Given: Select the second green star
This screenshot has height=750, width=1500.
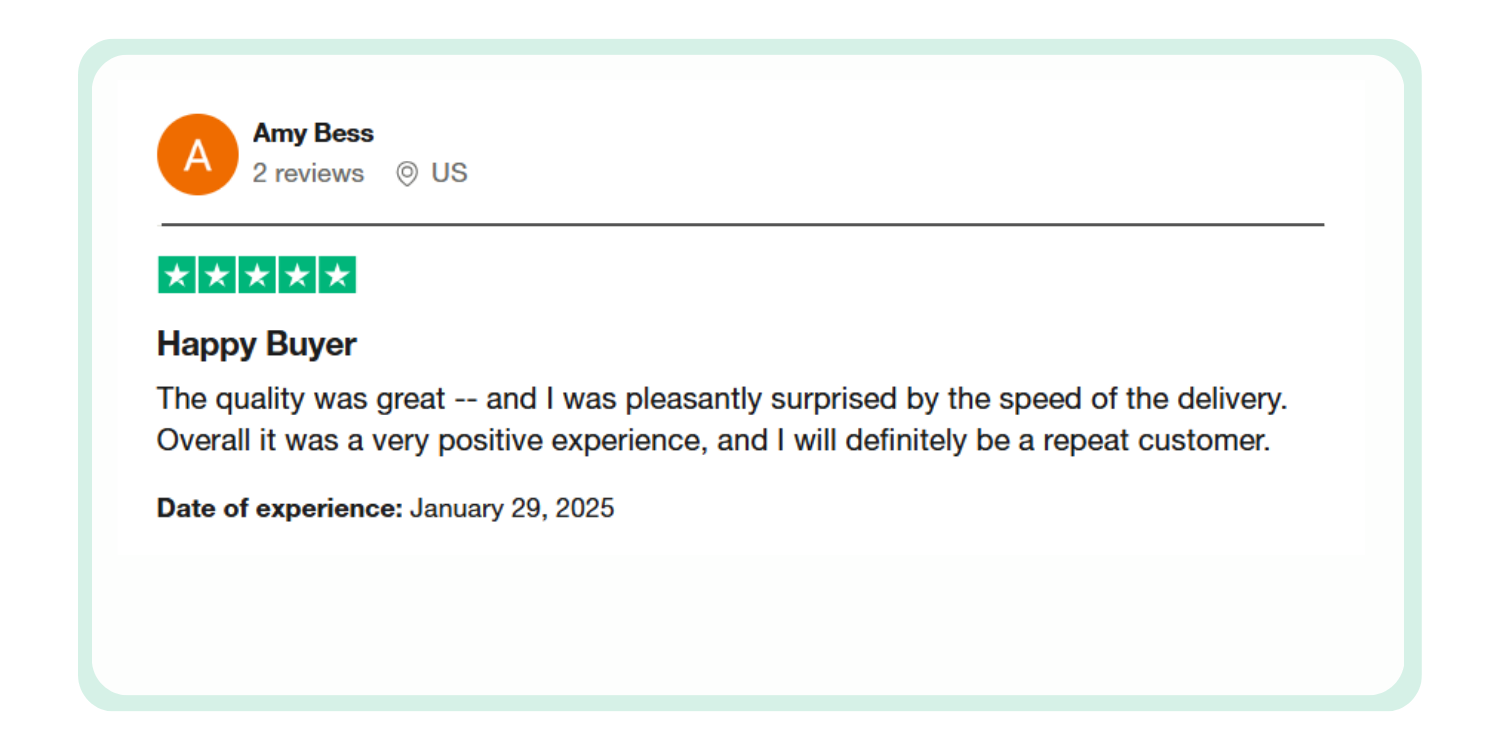Looking at the screenshot, I should pyautogui.click(x=217, y=275).
